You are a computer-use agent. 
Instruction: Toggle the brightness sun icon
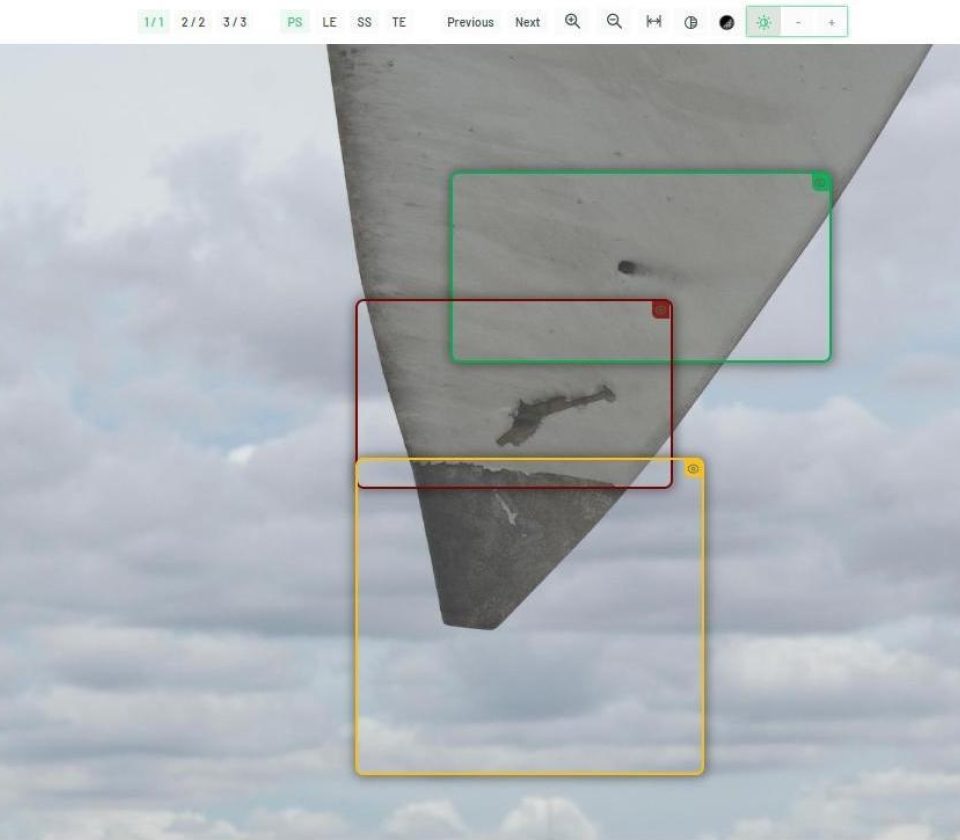coord(763,23)
